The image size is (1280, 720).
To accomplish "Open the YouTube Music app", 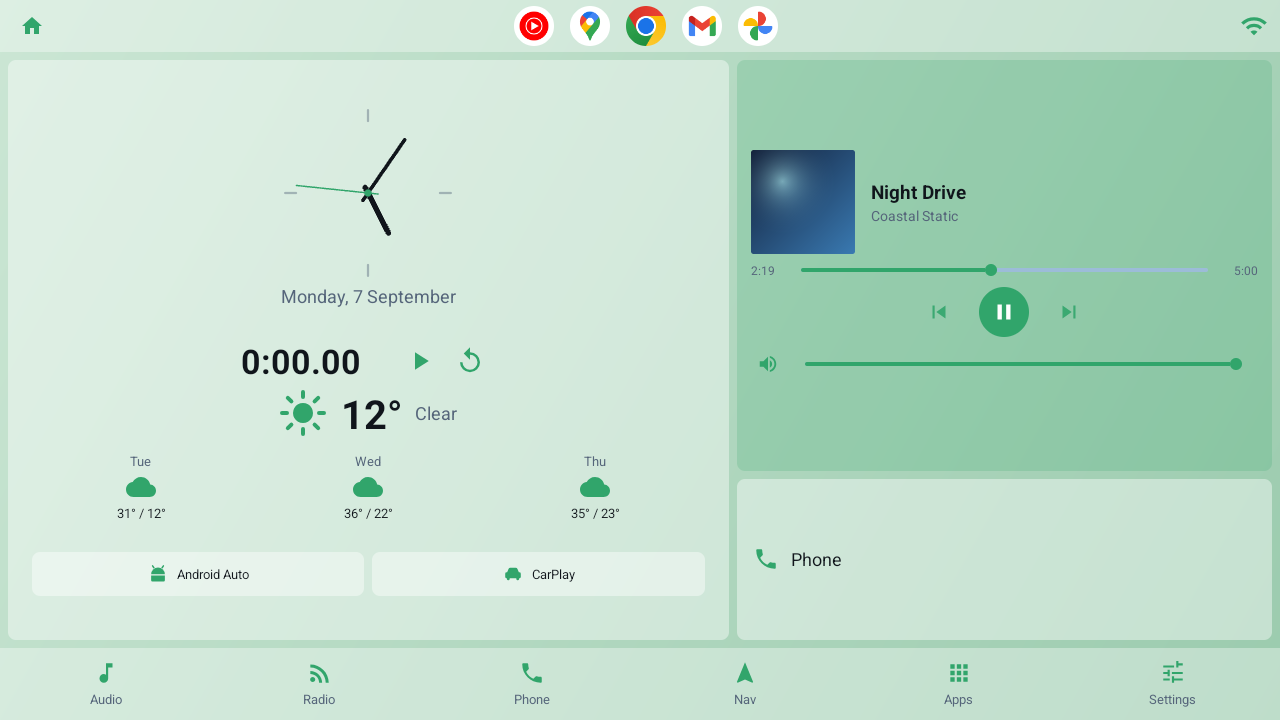I will [534, 26].
